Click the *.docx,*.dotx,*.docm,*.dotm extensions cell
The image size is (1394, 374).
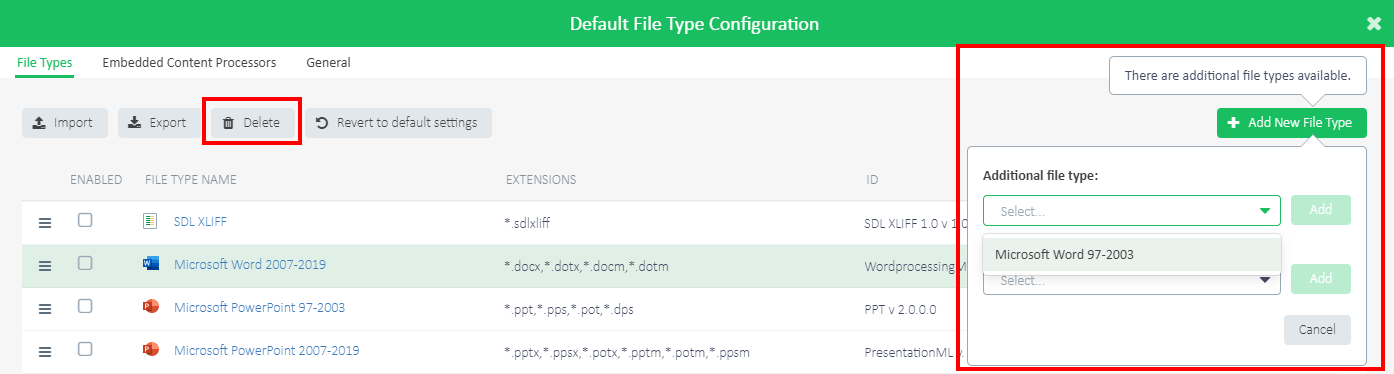tap(585, 266)
